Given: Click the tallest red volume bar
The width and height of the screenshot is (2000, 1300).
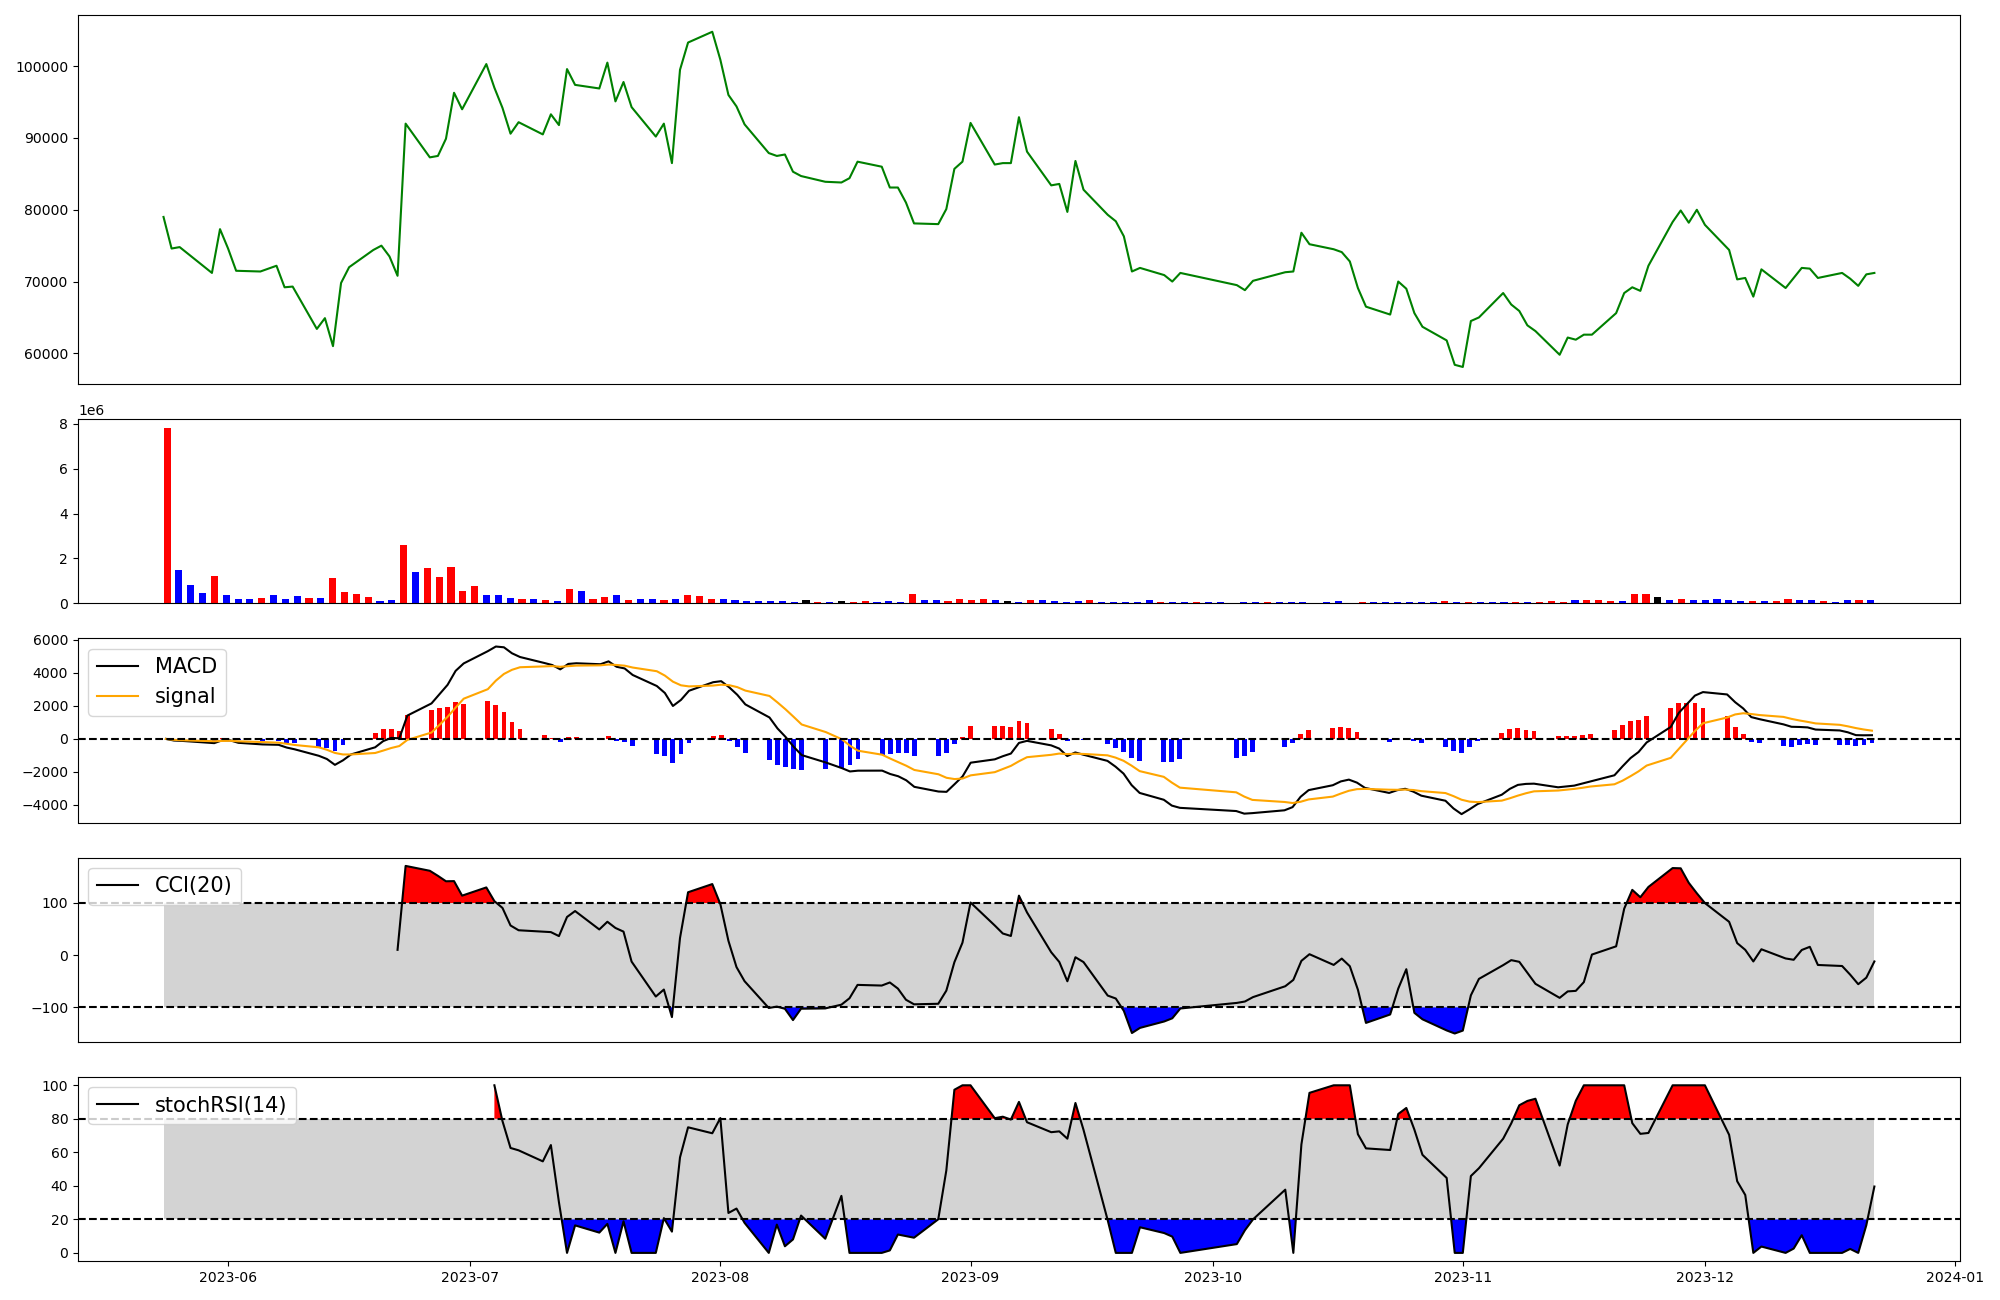Looking at the screenshot, I should tap(167, 515).
